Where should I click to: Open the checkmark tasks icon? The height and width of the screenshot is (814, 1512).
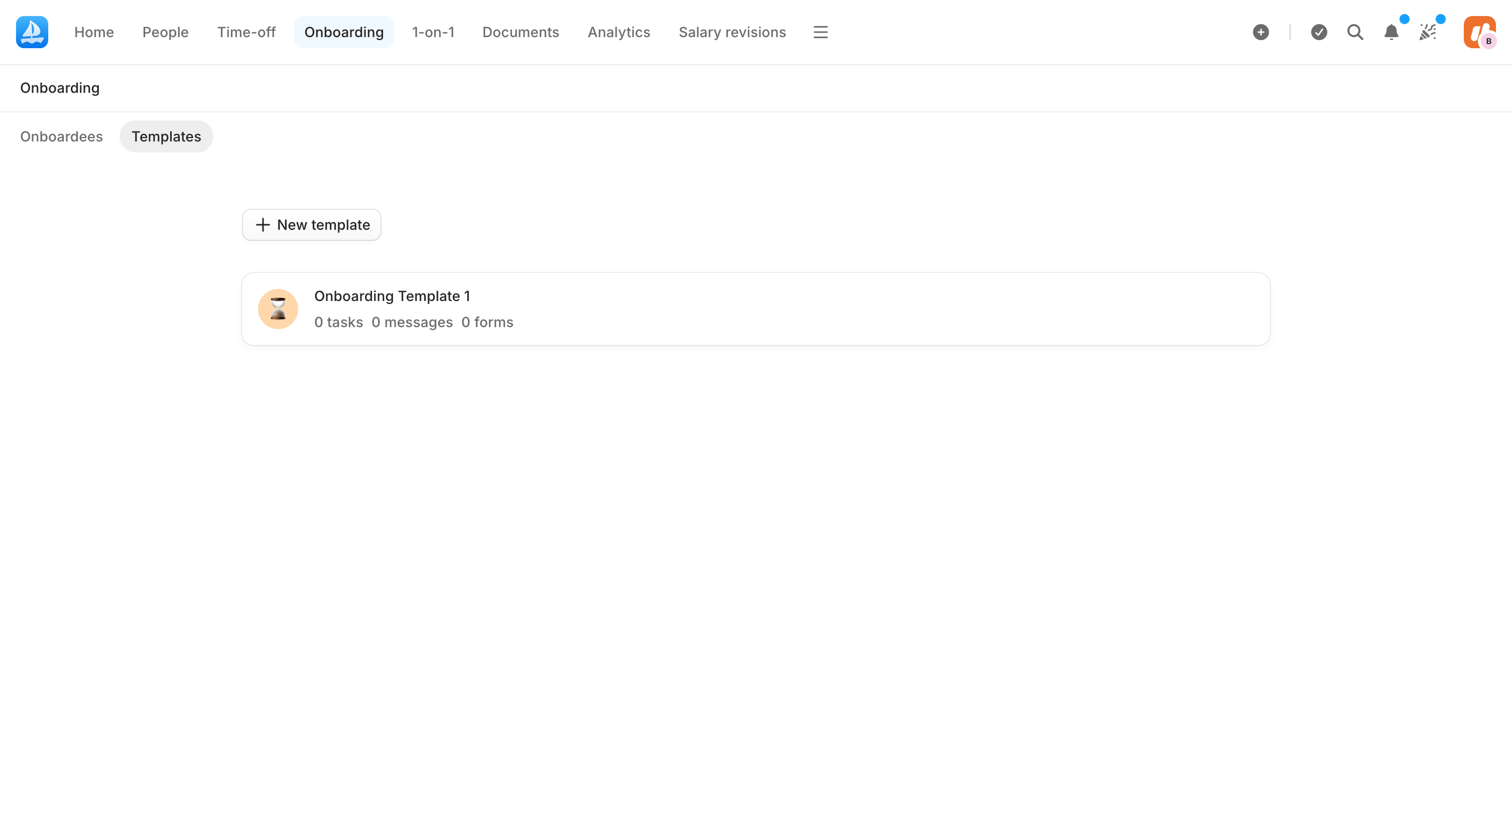click(1319, 32)
